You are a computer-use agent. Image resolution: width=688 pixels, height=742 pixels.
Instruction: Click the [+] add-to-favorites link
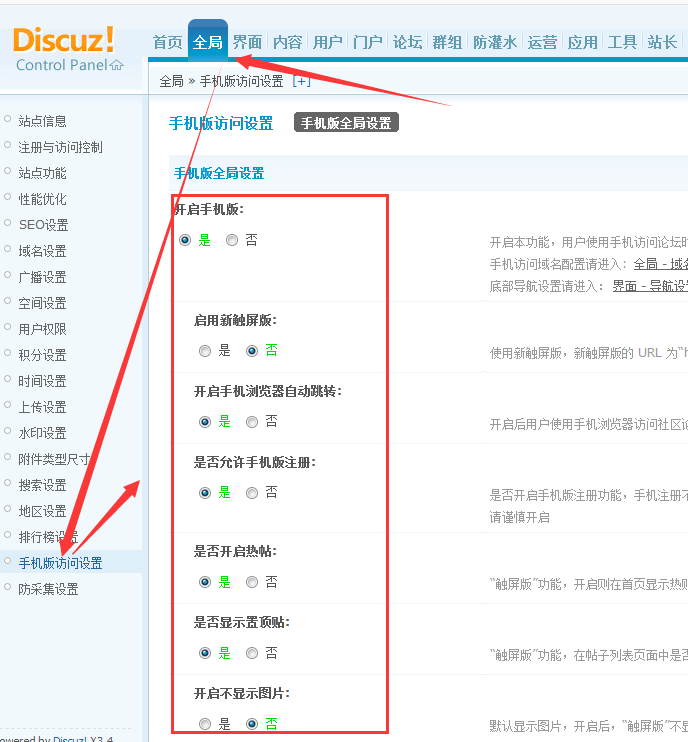coord(301,81)
